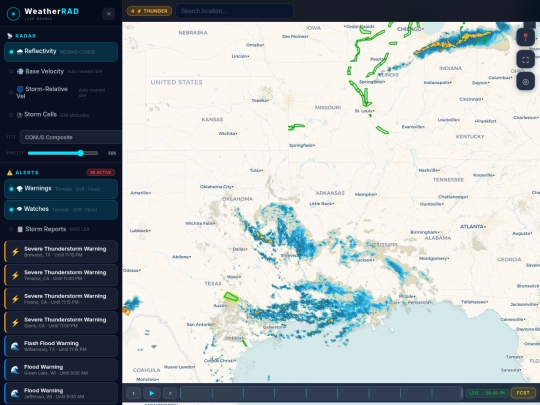Click the WeatherRAD radar logo icon

coord(13,14)
